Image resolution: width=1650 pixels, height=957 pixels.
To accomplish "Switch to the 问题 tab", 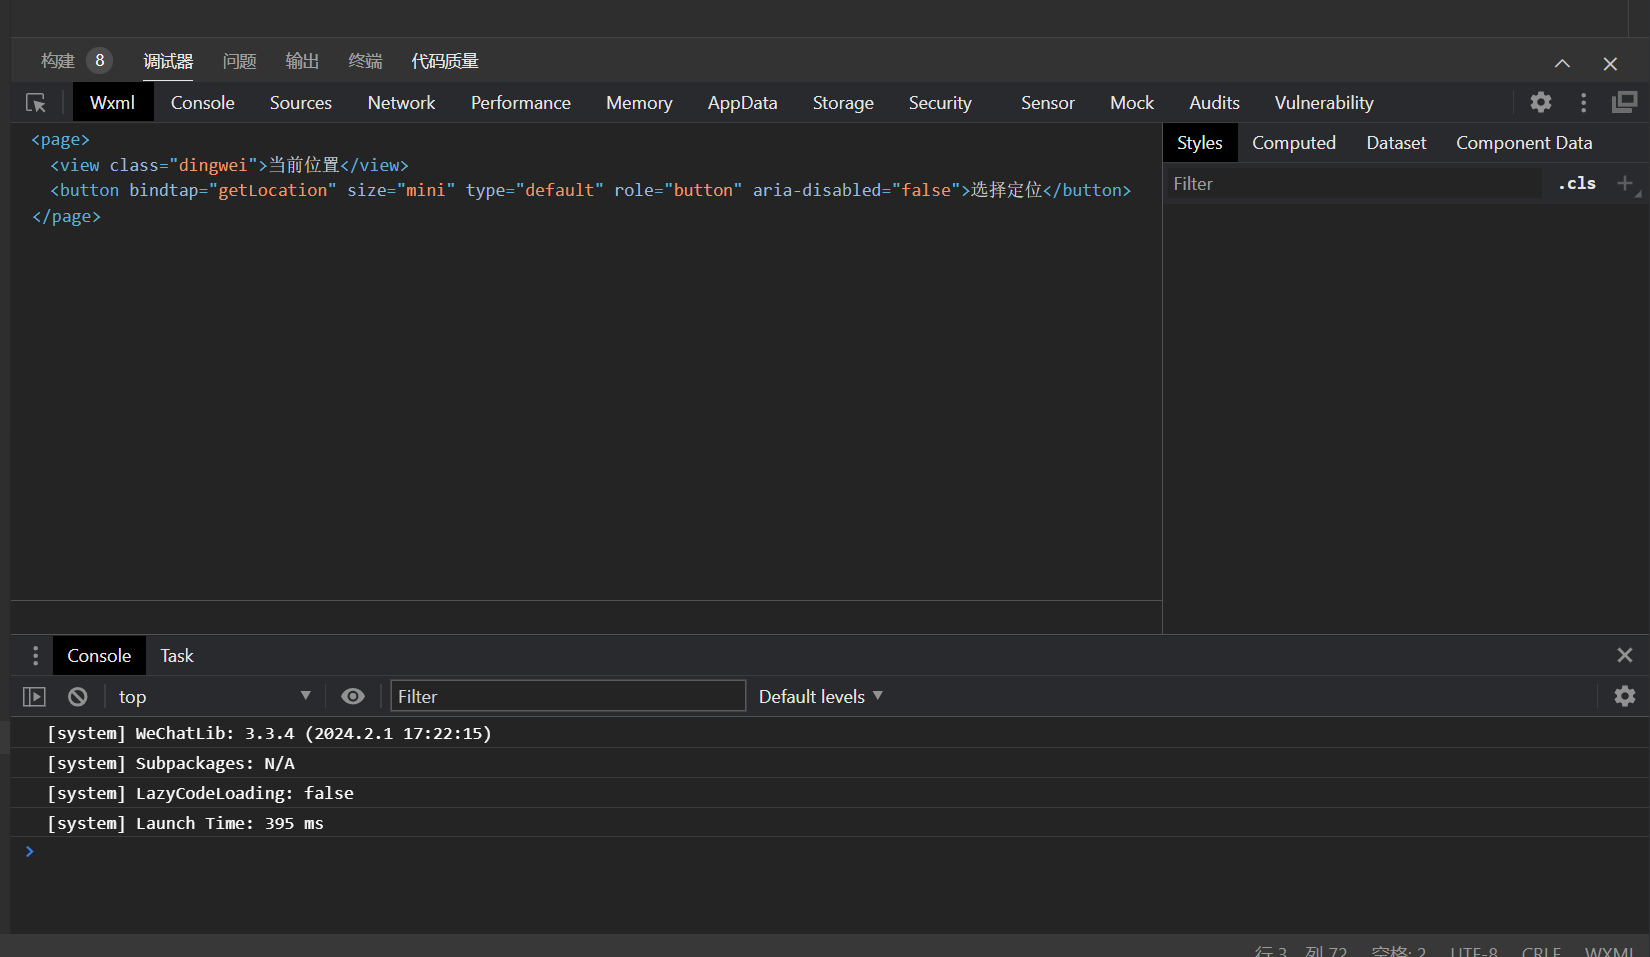I will pyautogui.click(x=239, y=61).
